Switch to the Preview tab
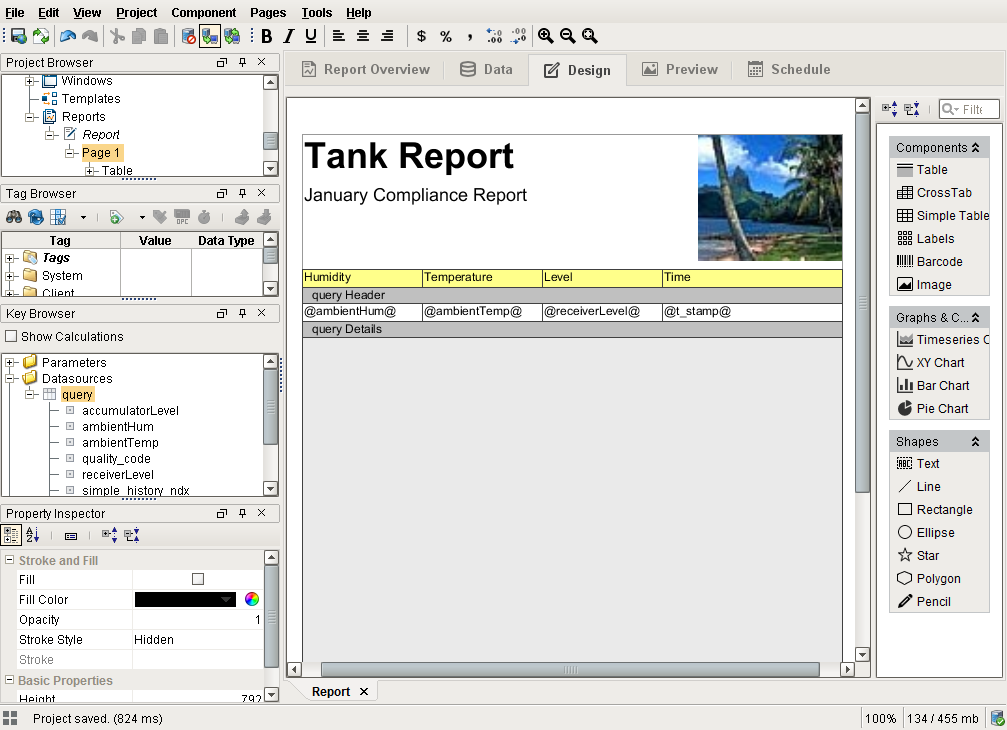Screen dimensions: 1007x730 tap(680, 69)
